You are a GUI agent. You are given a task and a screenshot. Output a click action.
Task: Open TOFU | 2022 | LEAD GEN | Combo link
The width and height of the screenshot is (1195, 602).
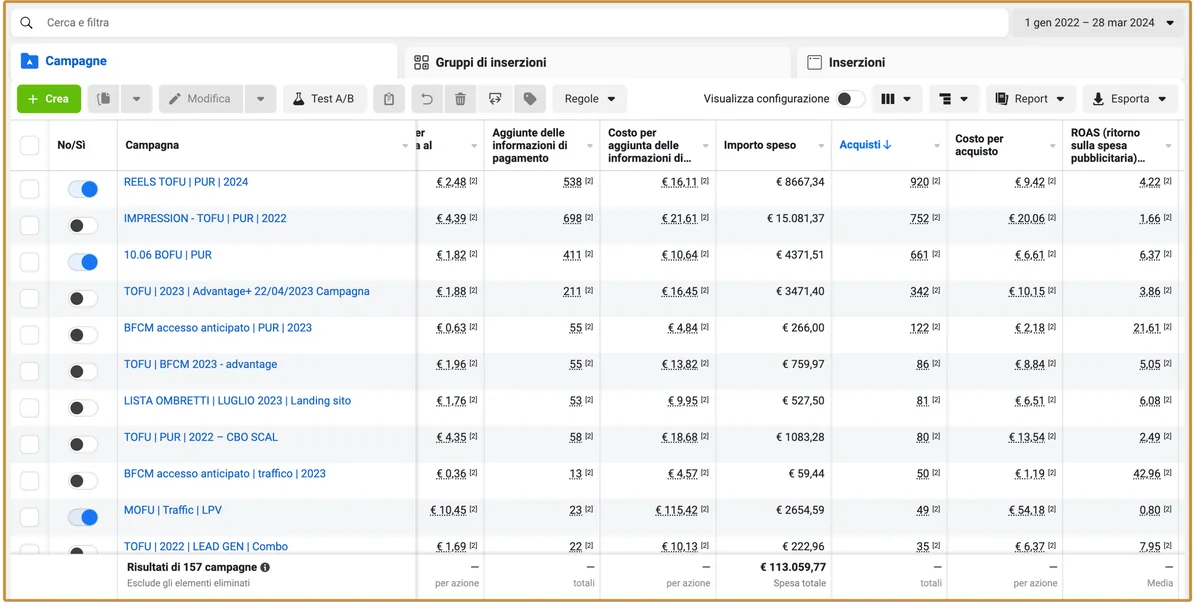[x=206, y=546]
